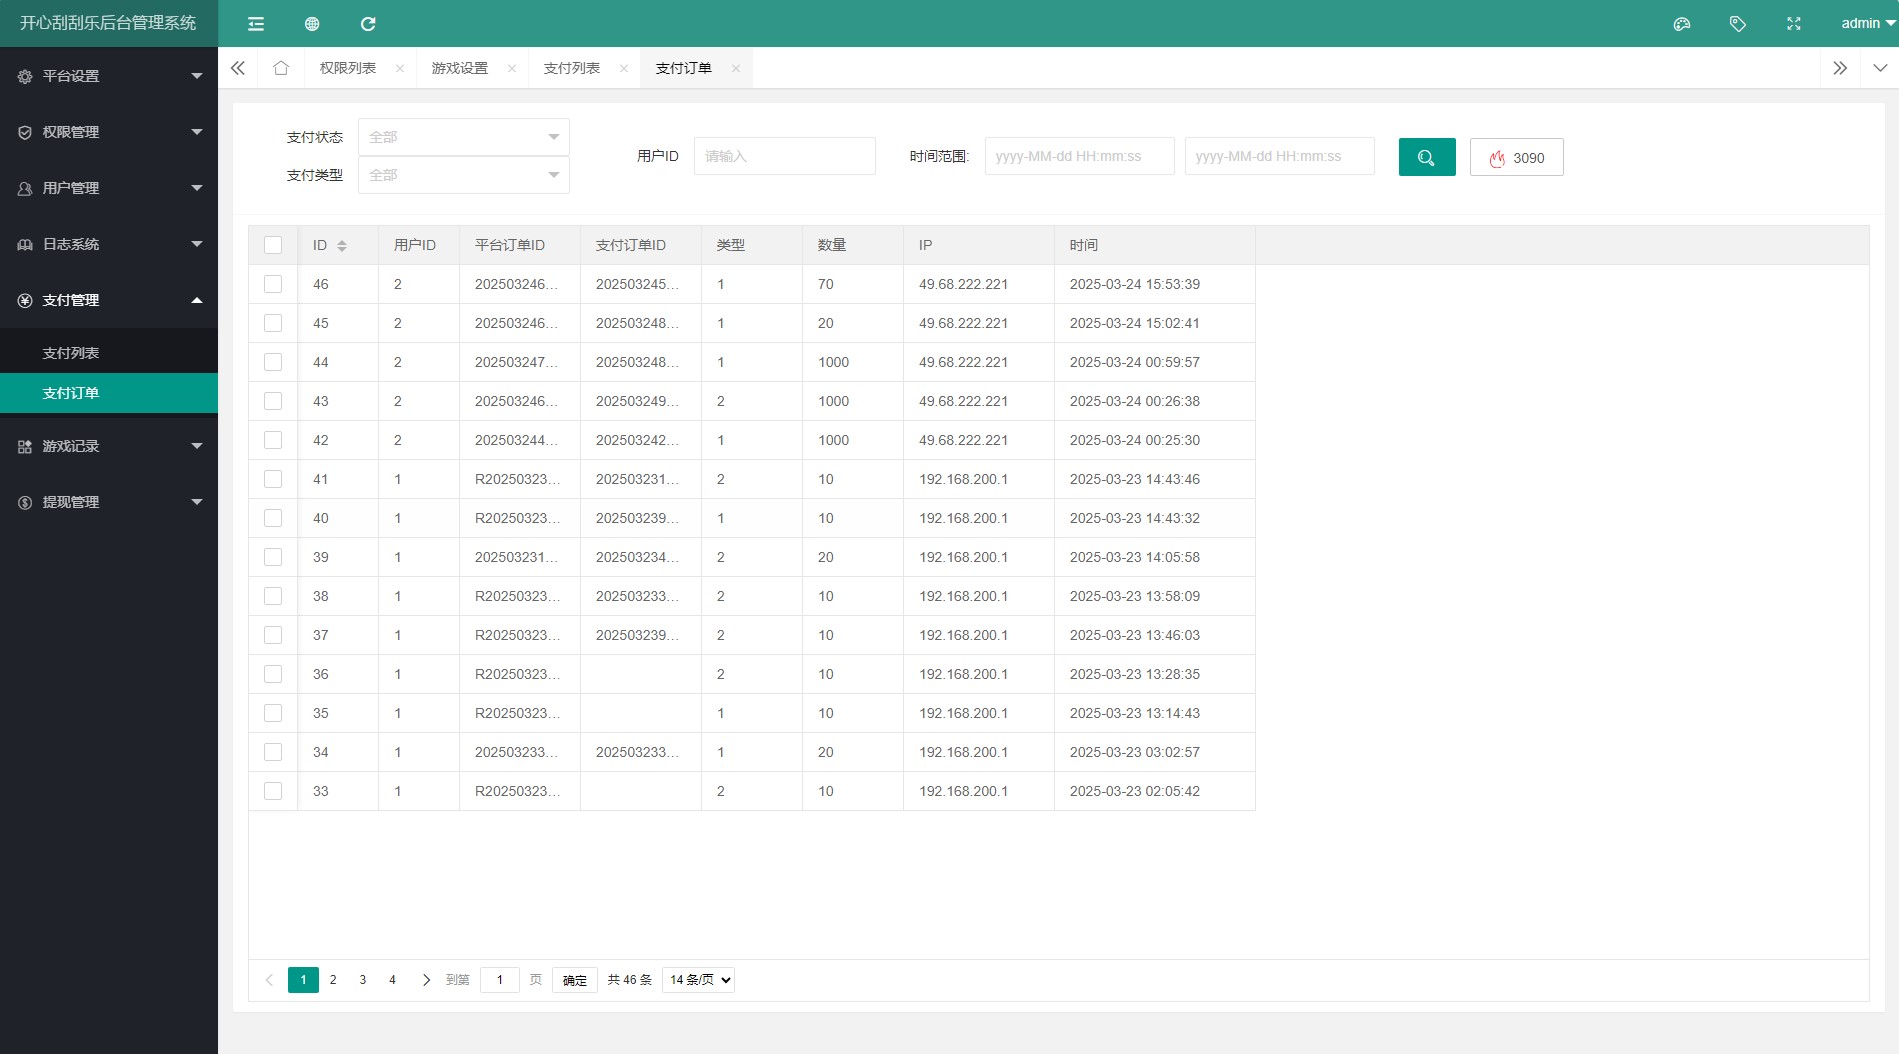Expand 游戏记录 menu arrow

(x=197, y=446)
